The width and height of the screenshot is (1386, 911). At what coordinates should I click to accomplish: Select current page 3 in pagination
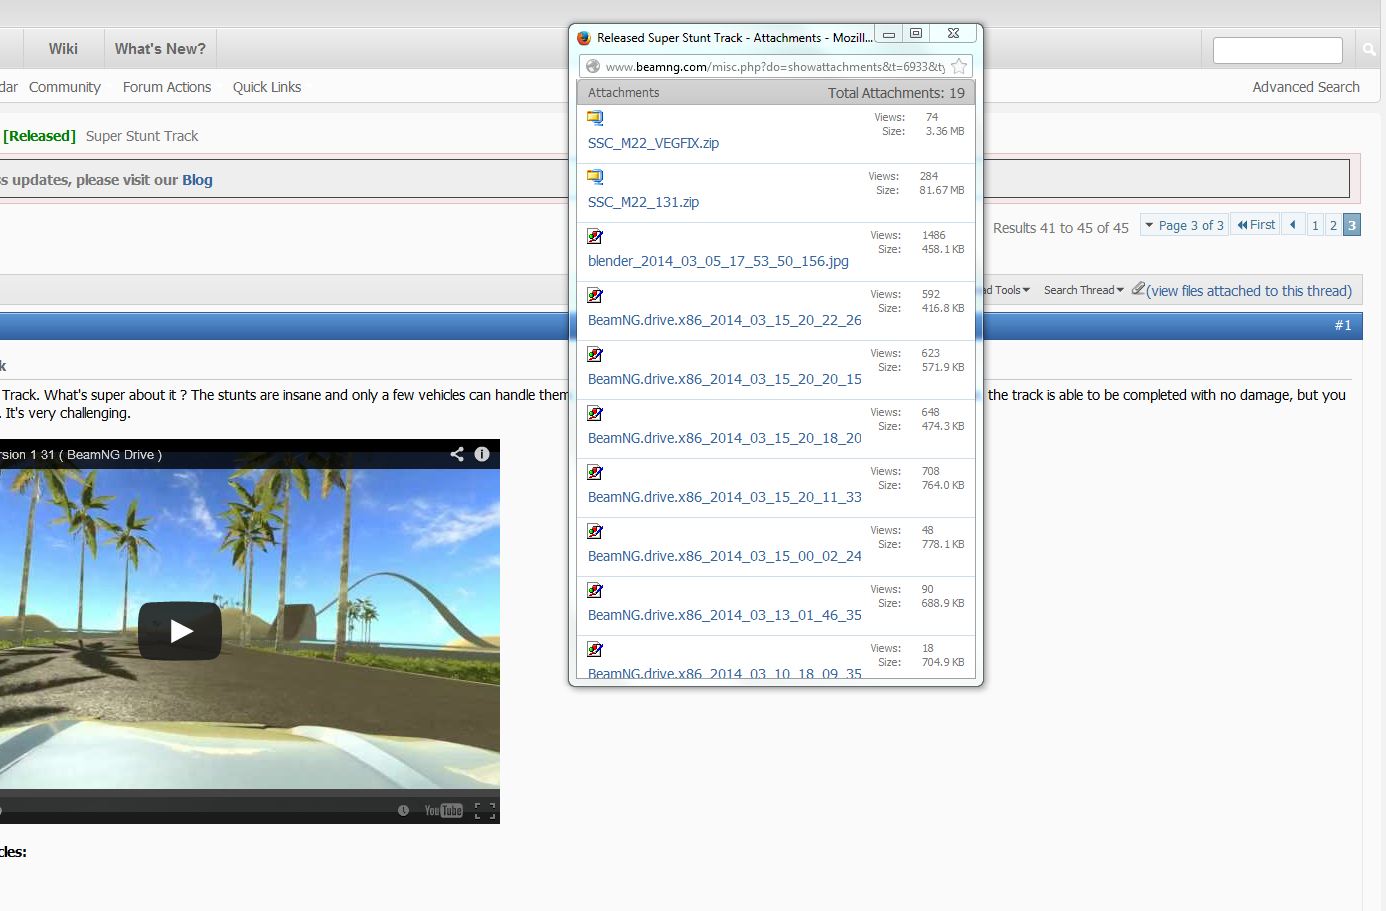point(1352,225)
